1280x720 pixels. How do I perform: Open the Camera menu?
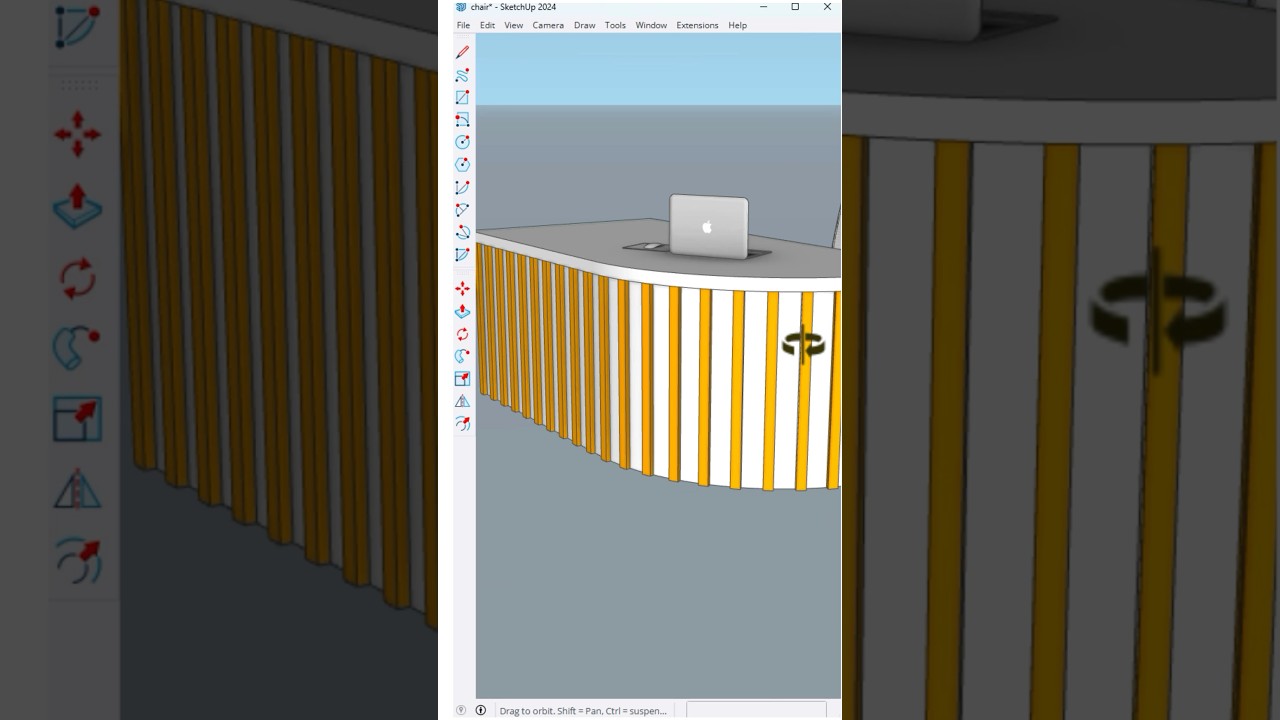pos(548,25)
